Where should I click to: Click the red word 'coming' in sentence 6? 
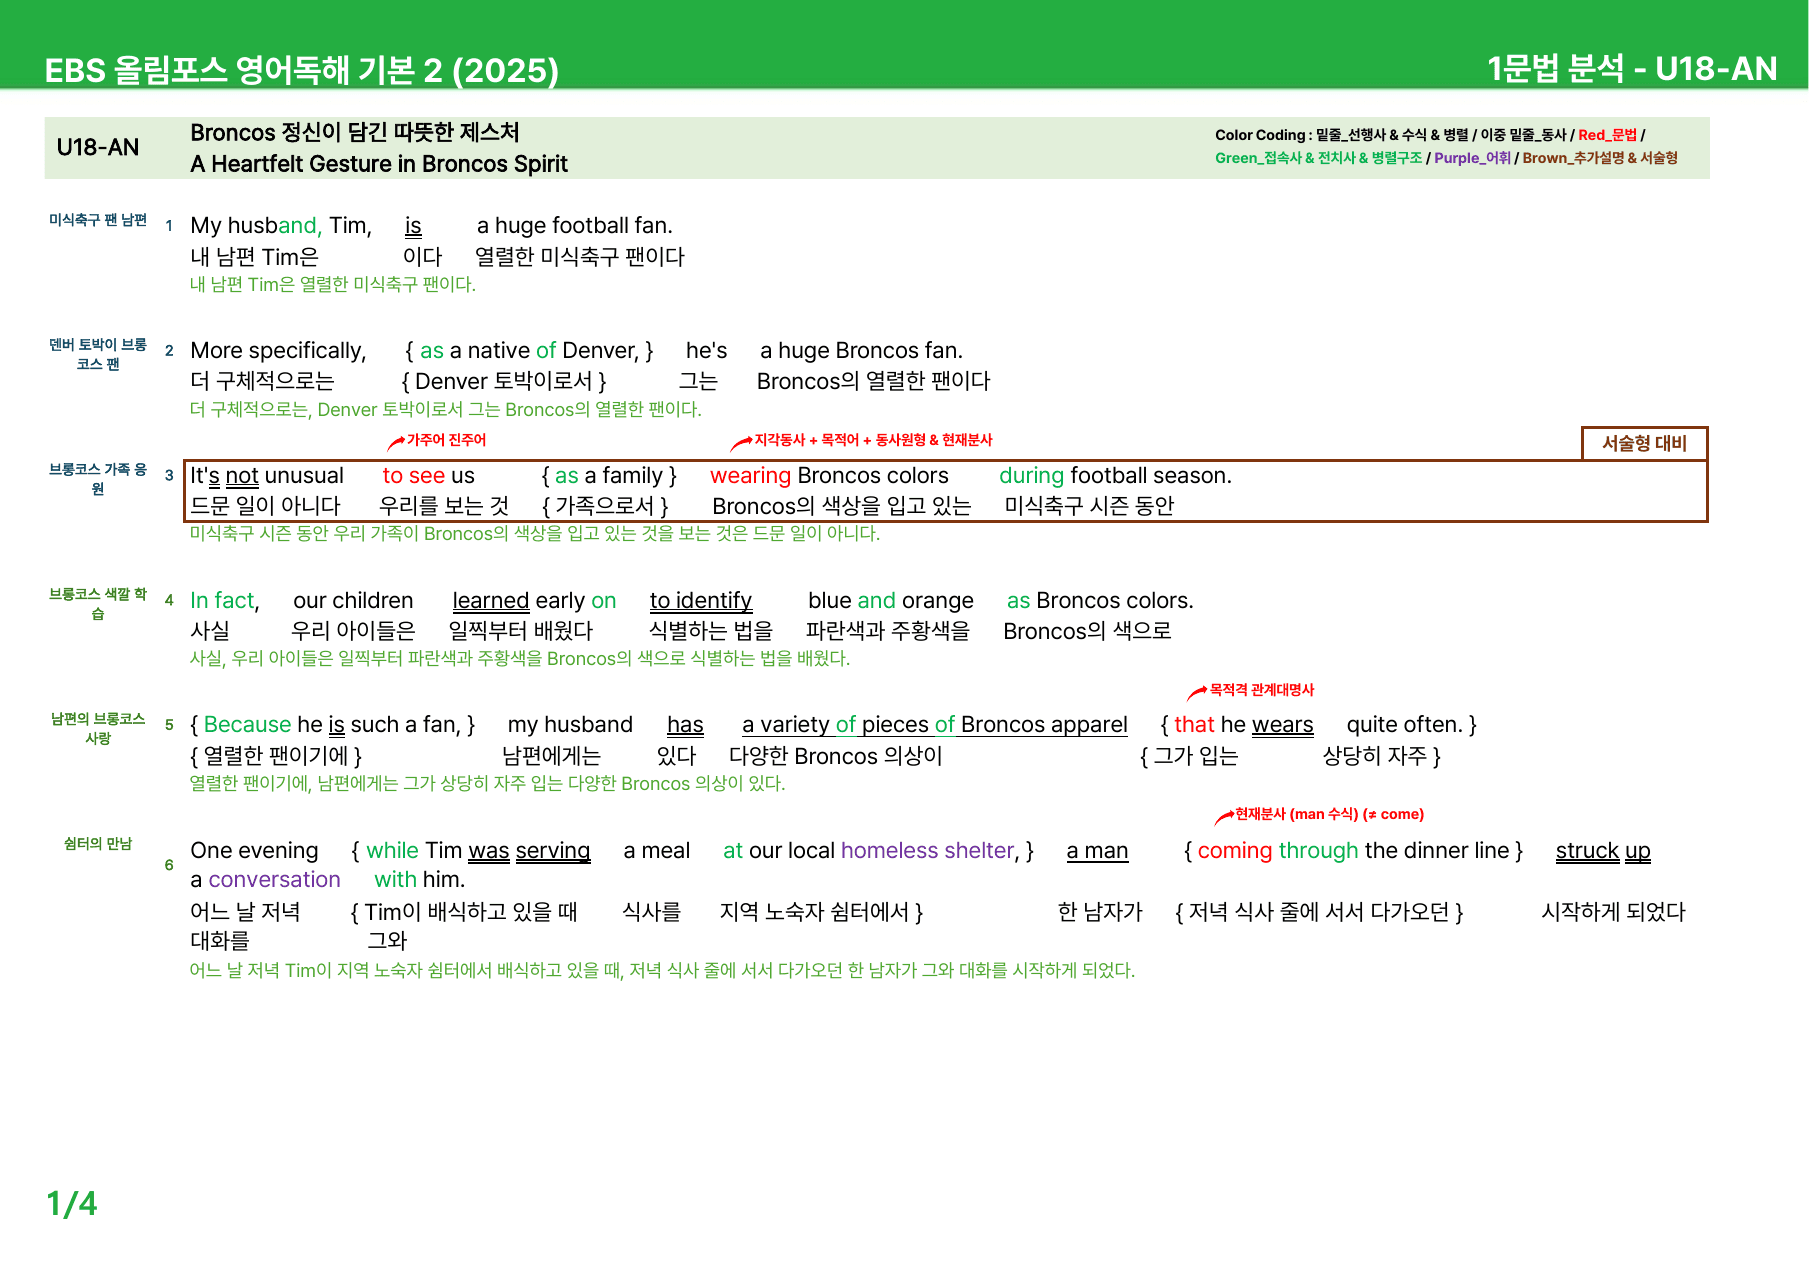[1235, 851]
